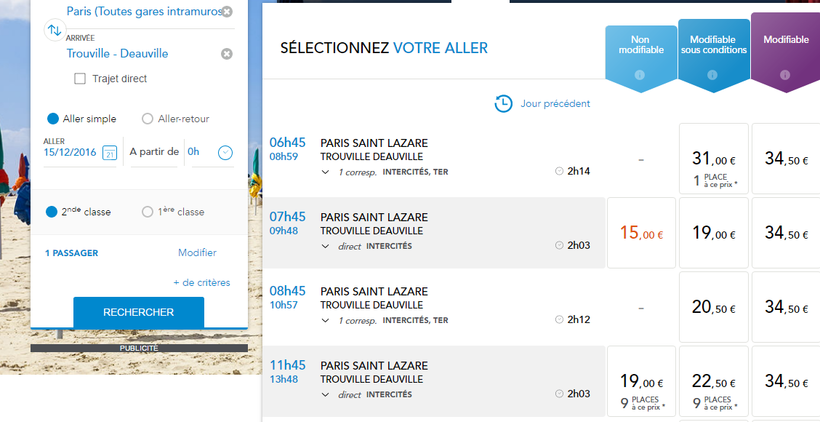Select the Aller-retour radio option
The width and height of the screenshot is (820, 422).
point(147,119)
